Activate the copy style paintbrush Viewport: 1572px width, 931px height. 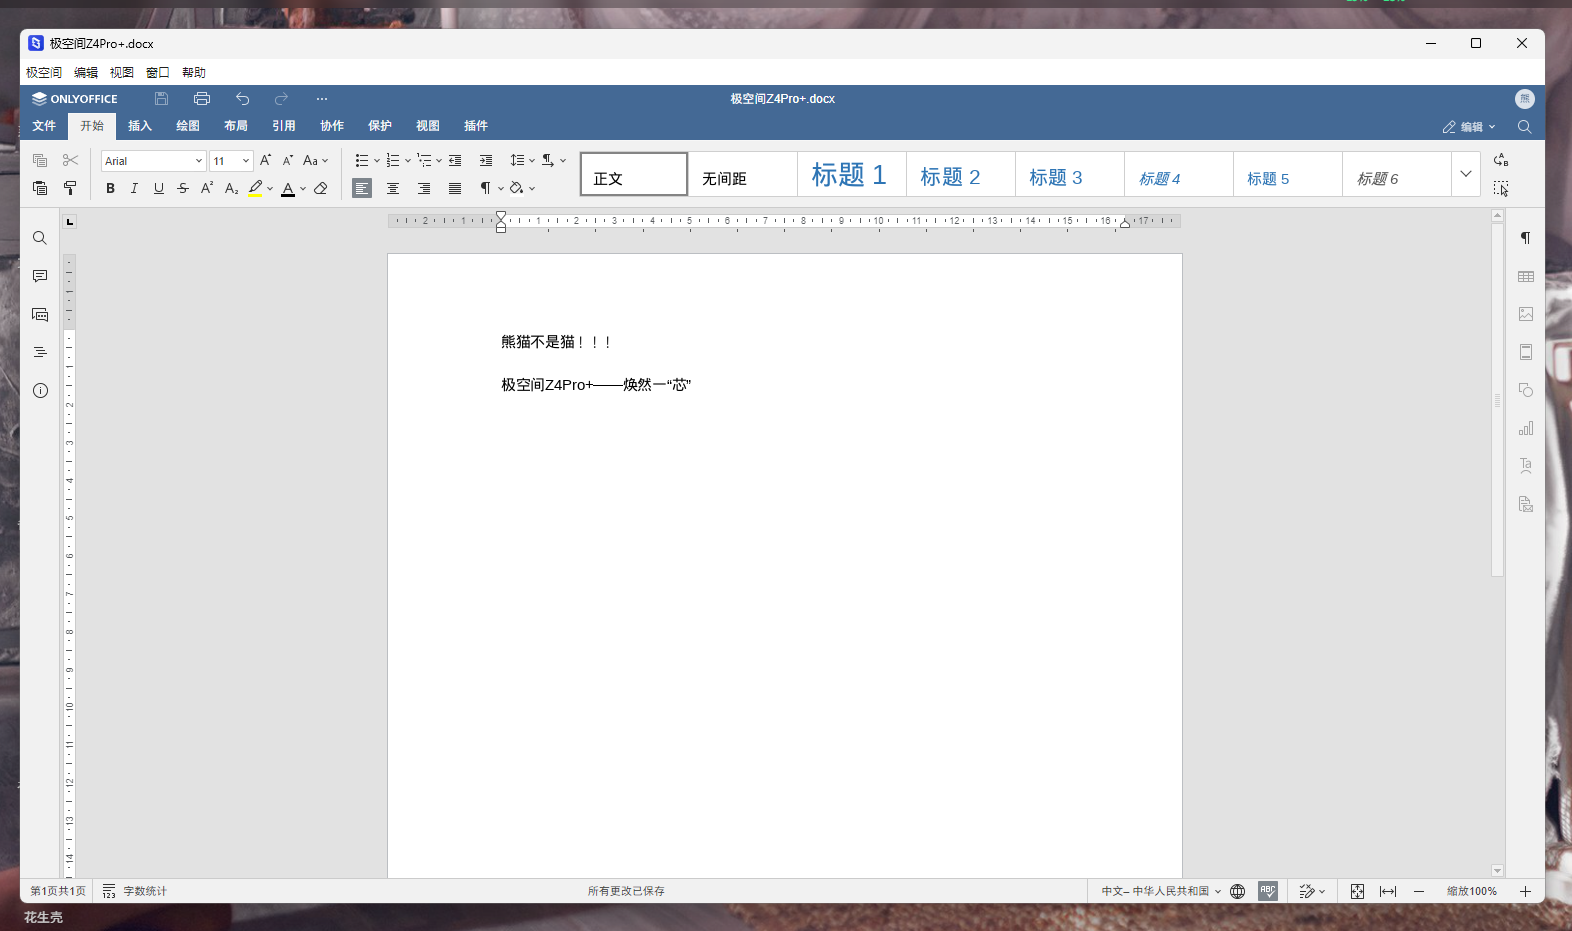[70, 188]
